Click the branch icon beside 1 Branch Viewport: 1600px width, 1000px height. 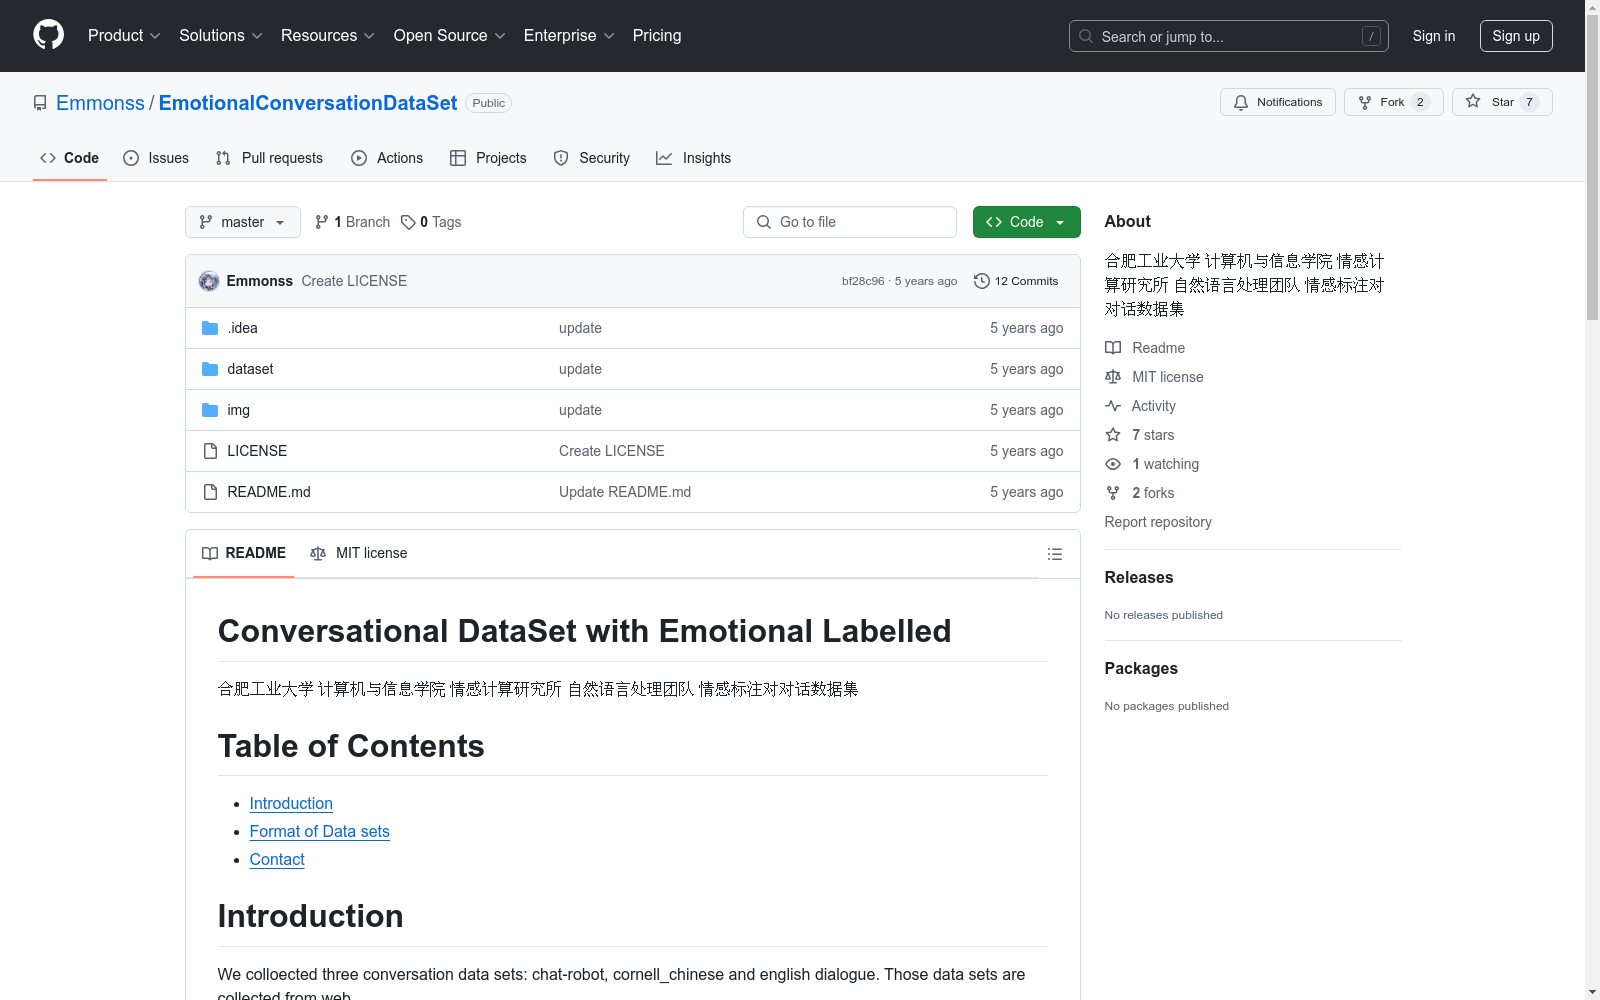click(322, 222)
